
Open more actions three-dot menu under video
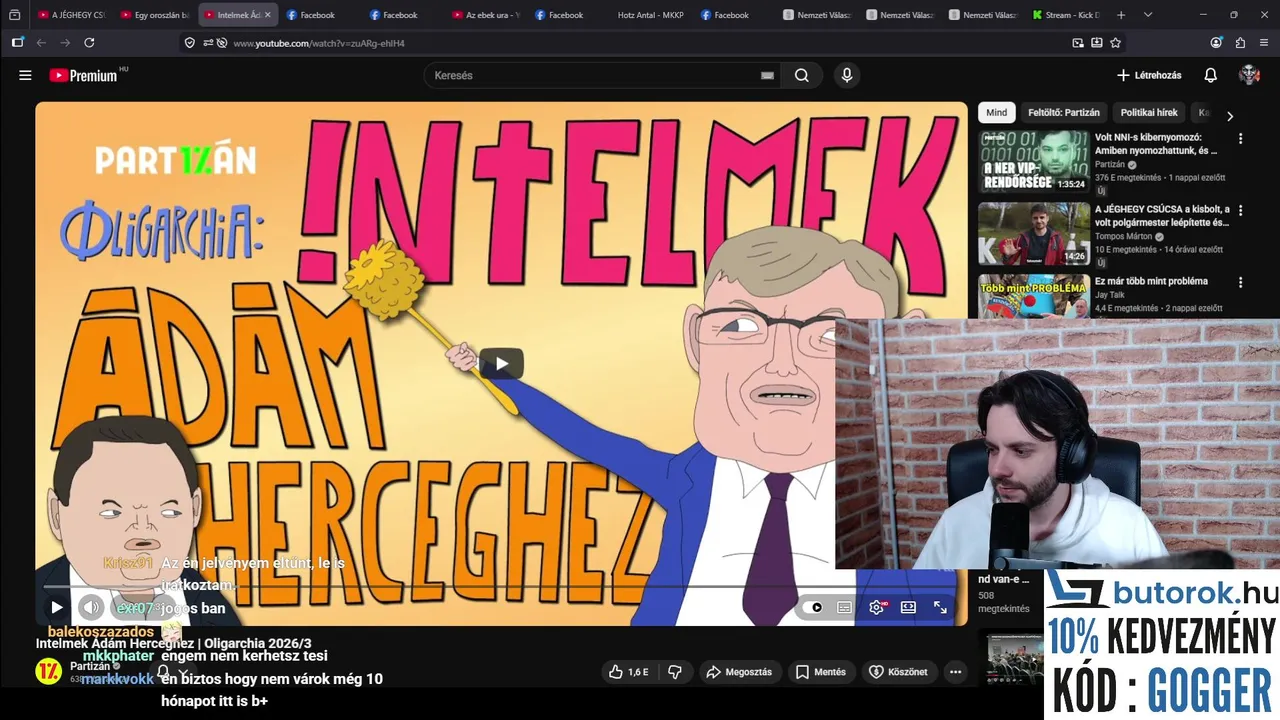pyautogui.click(x=955, y=672)
